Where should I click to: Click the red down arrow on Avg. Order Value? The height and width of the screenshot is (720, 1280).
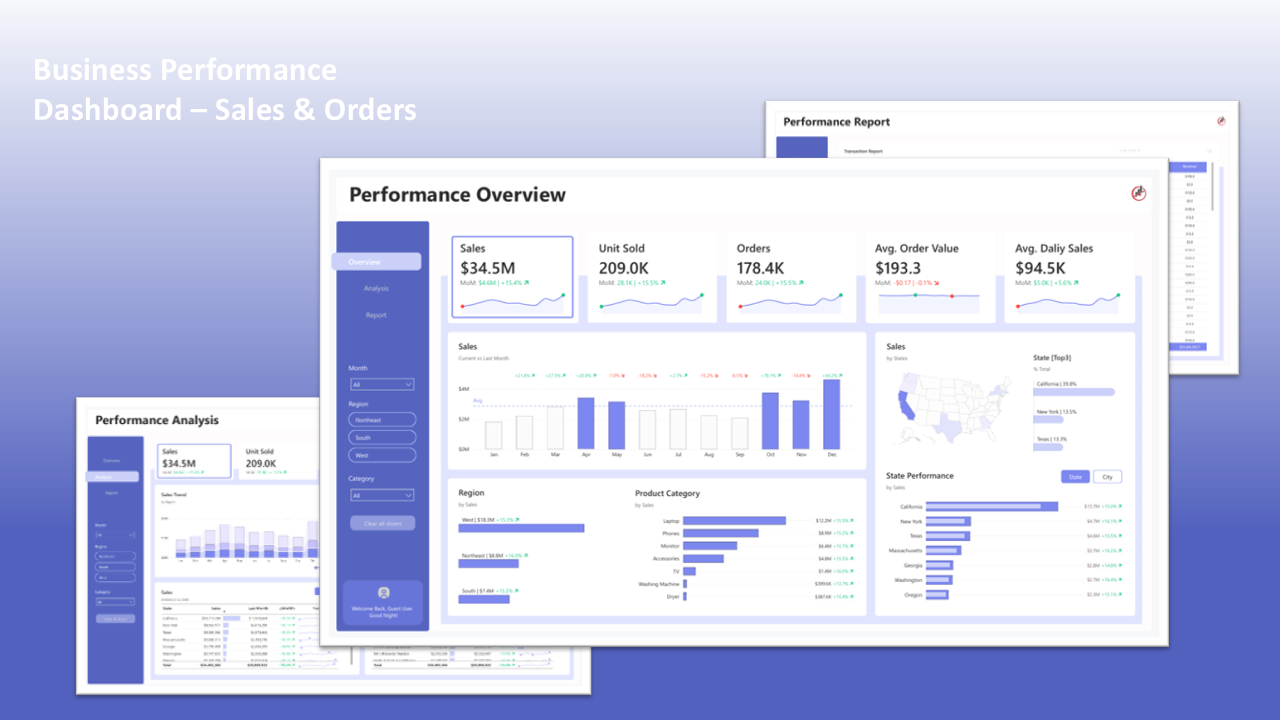tap(939, 283)
